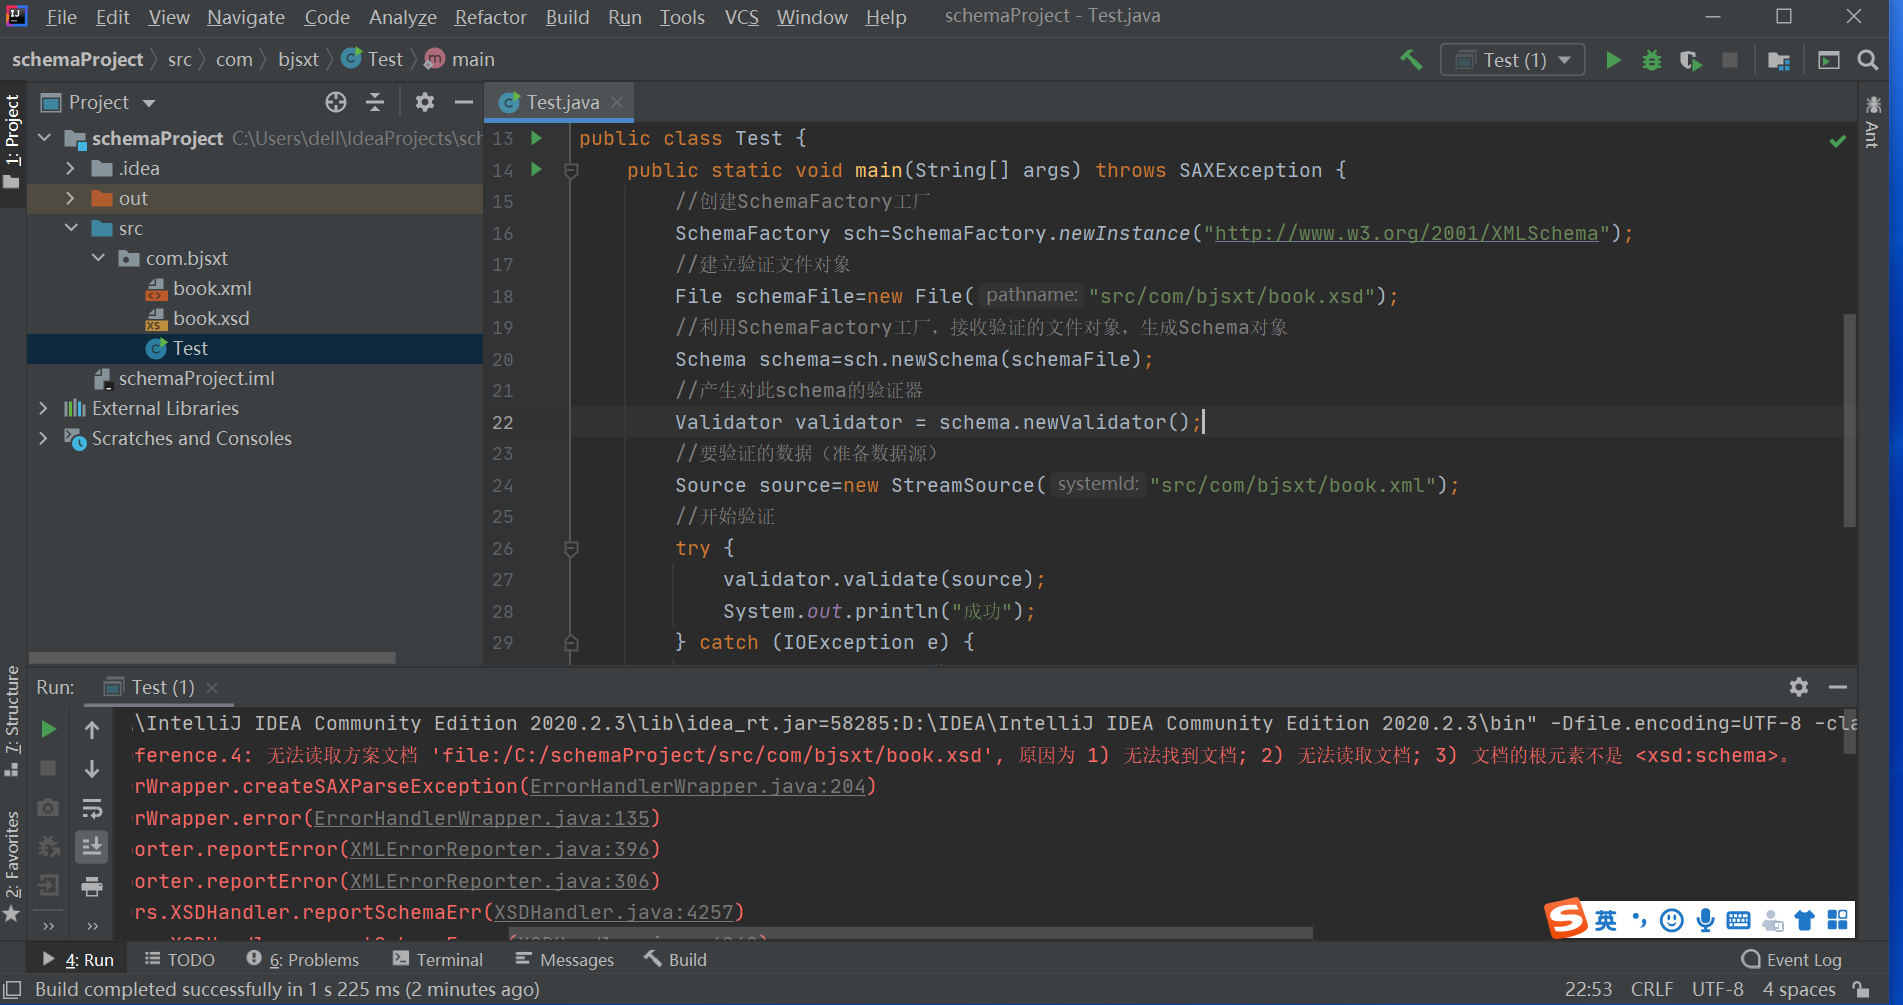Click the lock read-only icon in status bar
1903x1005 pixels.
pyautogui.click(x=1861, y=989)
